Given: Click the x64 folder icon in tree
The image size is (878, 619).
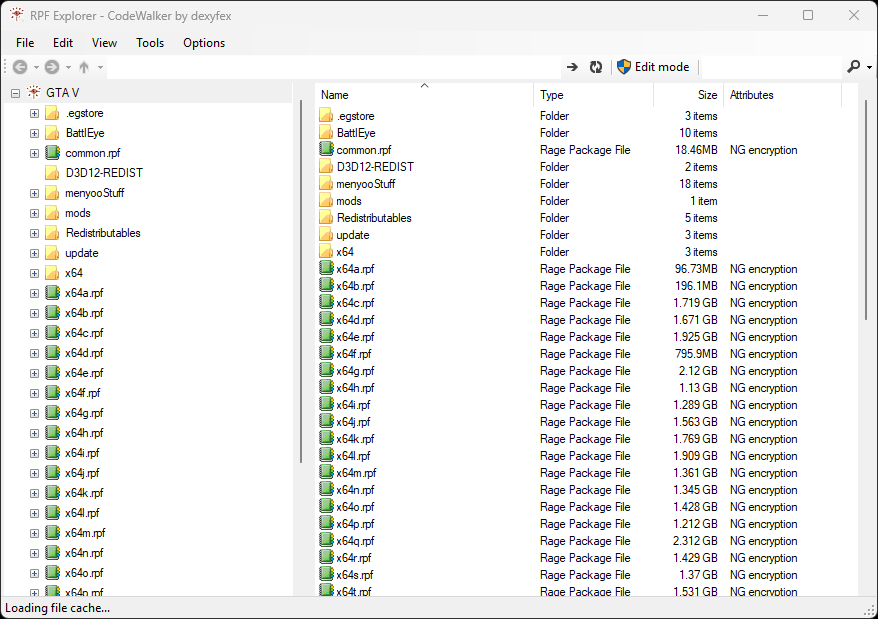Looking at the screenshot, I should (x=52, y=273).
